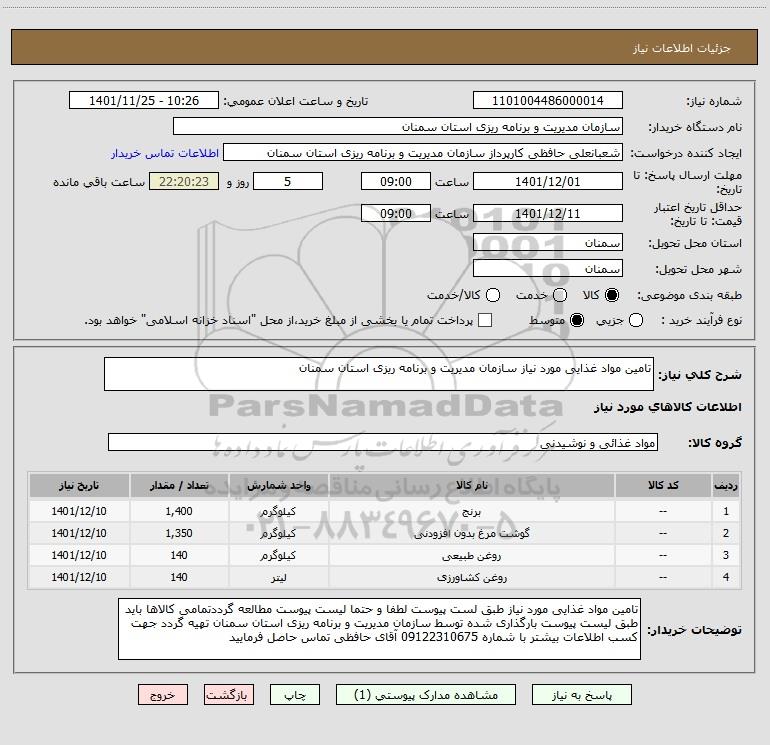Click the remaining time countdown 22:20:23
Image resolution: width=770 pixels, height=745 pixels.
click(x=184, y=181)
